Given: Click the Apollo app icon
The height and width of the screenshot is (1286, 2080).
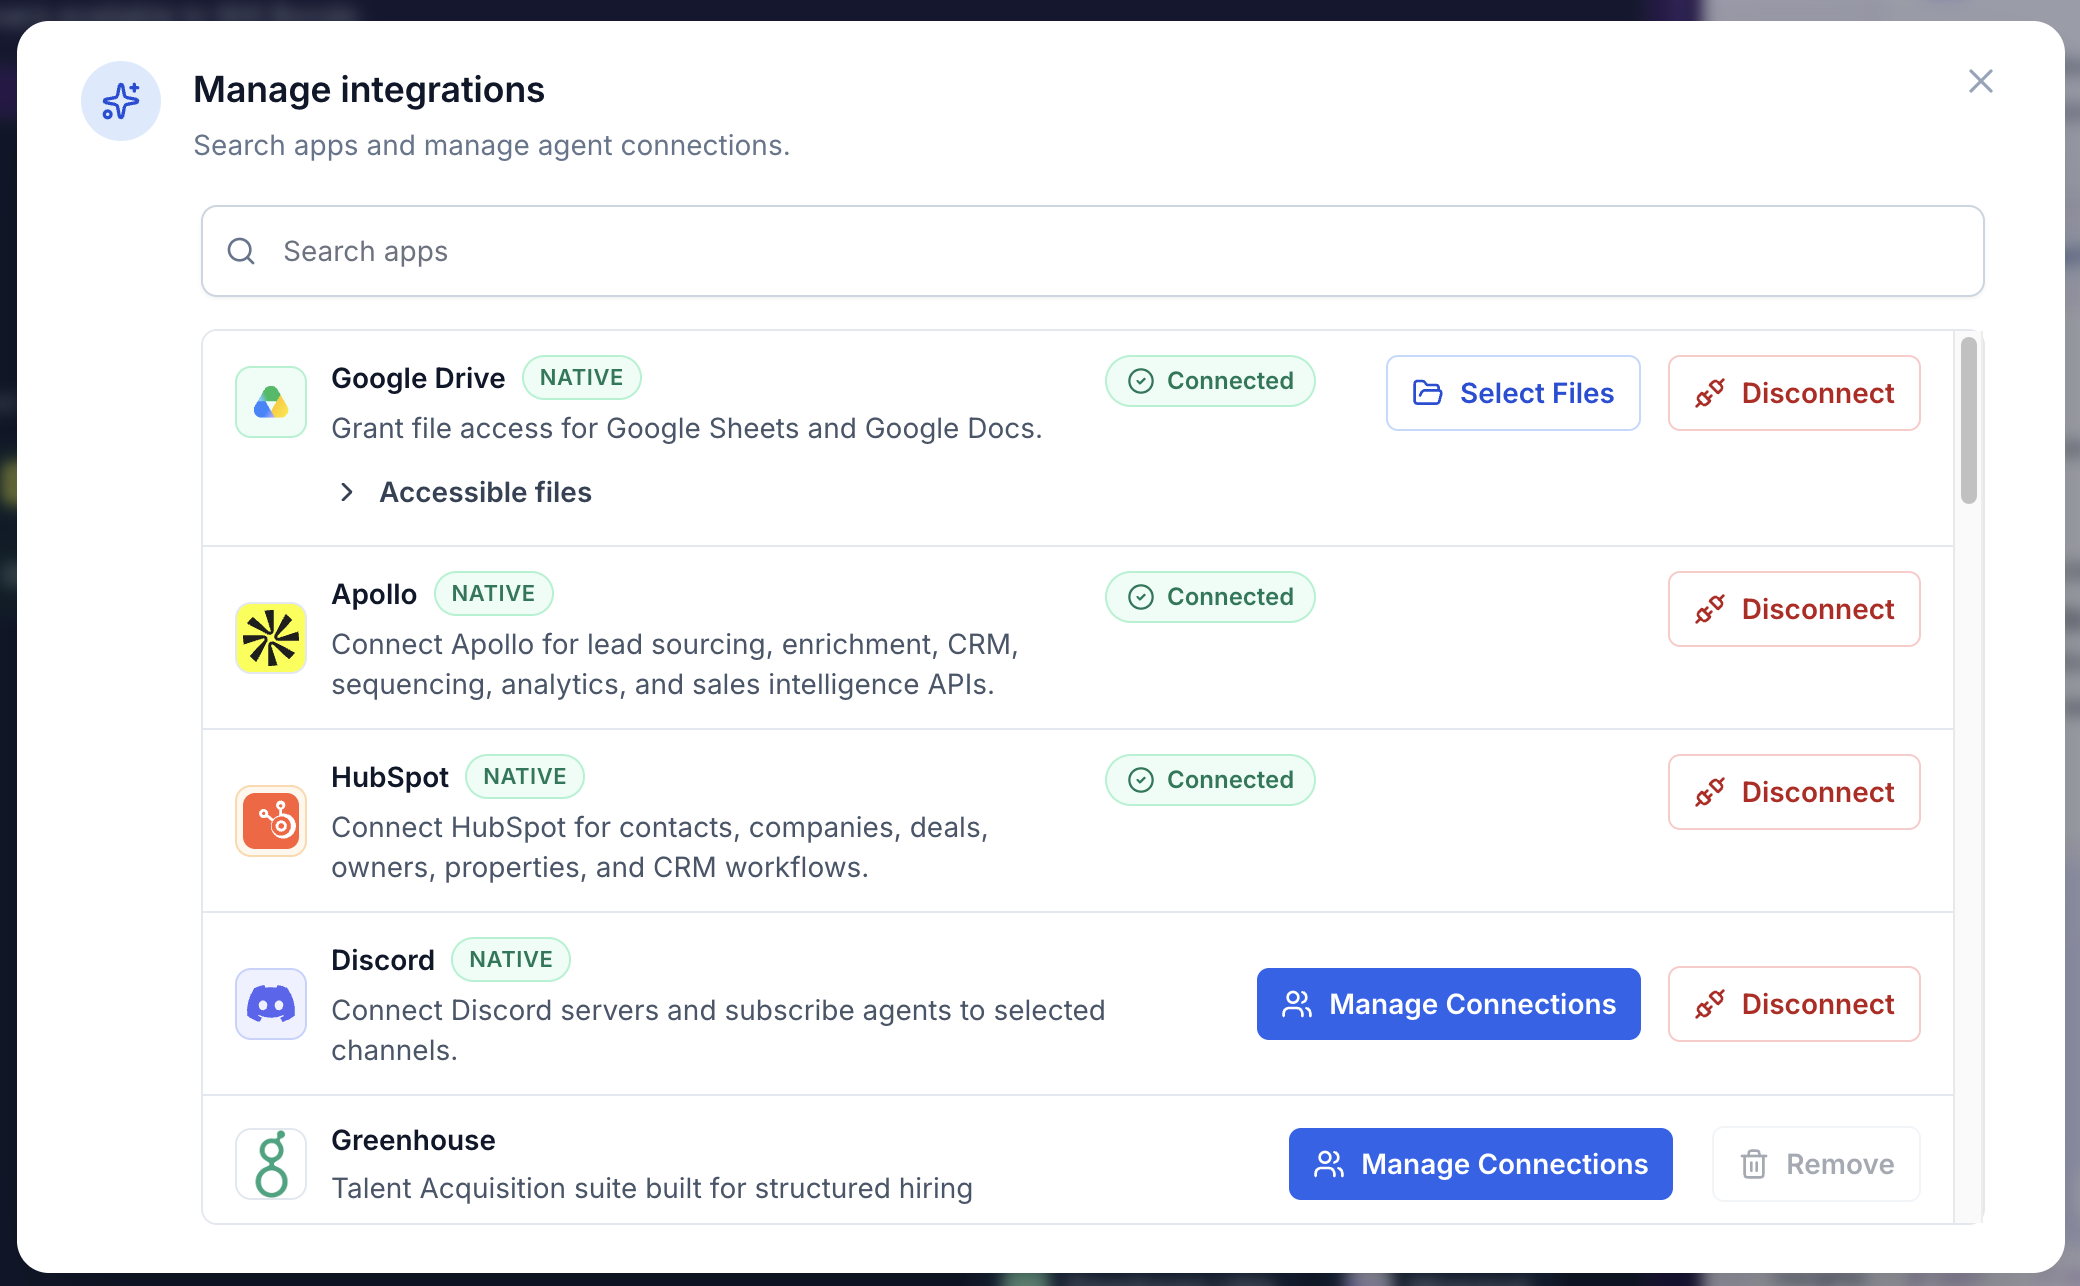Looking at the screenshot, I should coord(271,638).
